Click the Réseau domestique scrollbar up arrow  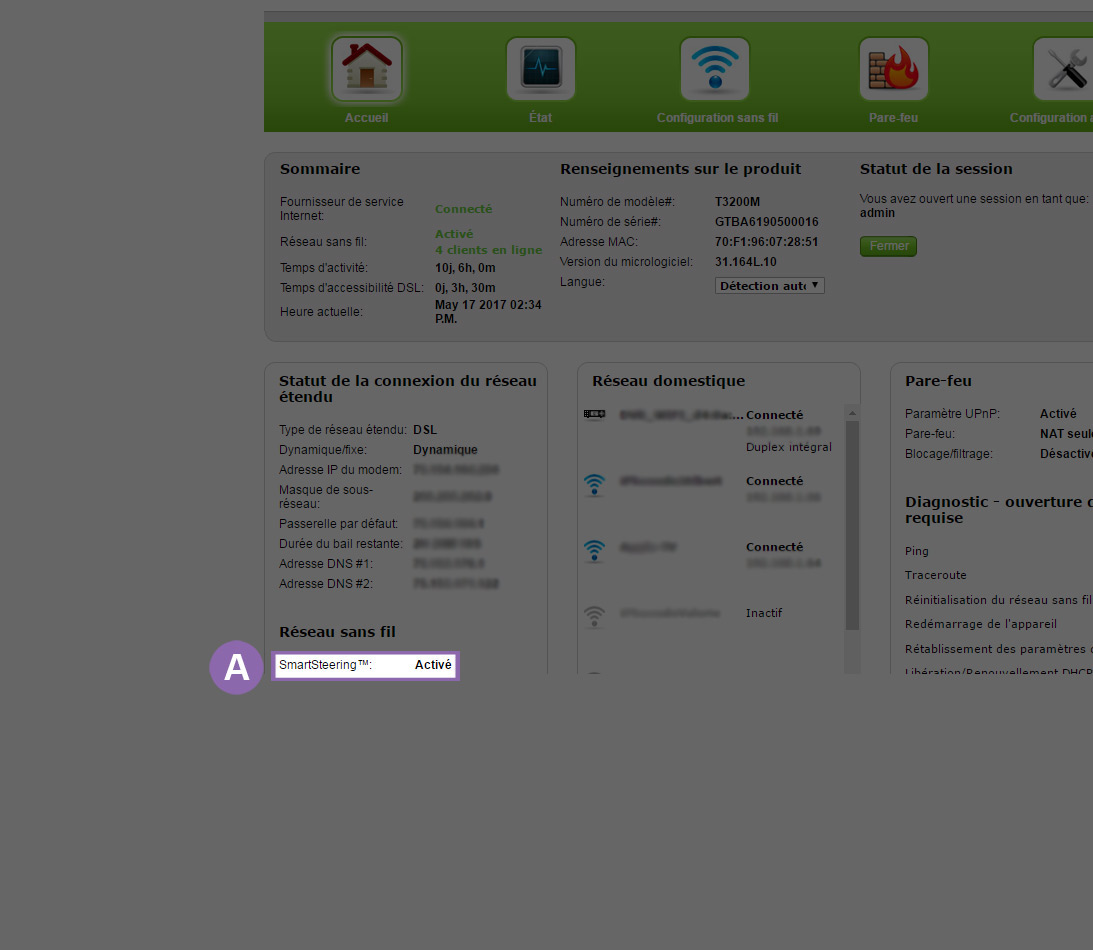852,413
